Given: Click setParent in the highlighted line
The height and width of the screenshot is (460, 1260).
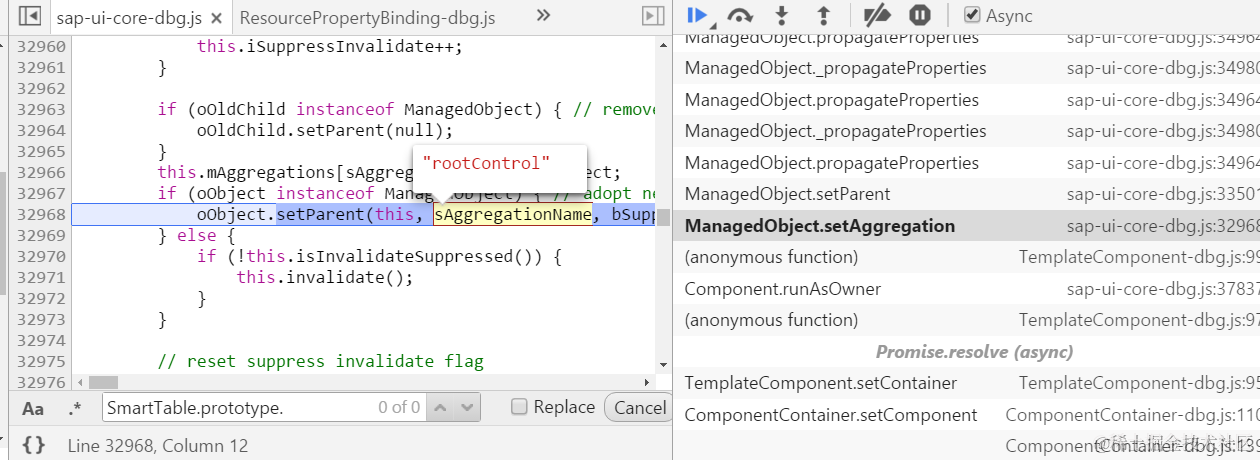Looking at the screenshot, I should [x=321, y=215].
